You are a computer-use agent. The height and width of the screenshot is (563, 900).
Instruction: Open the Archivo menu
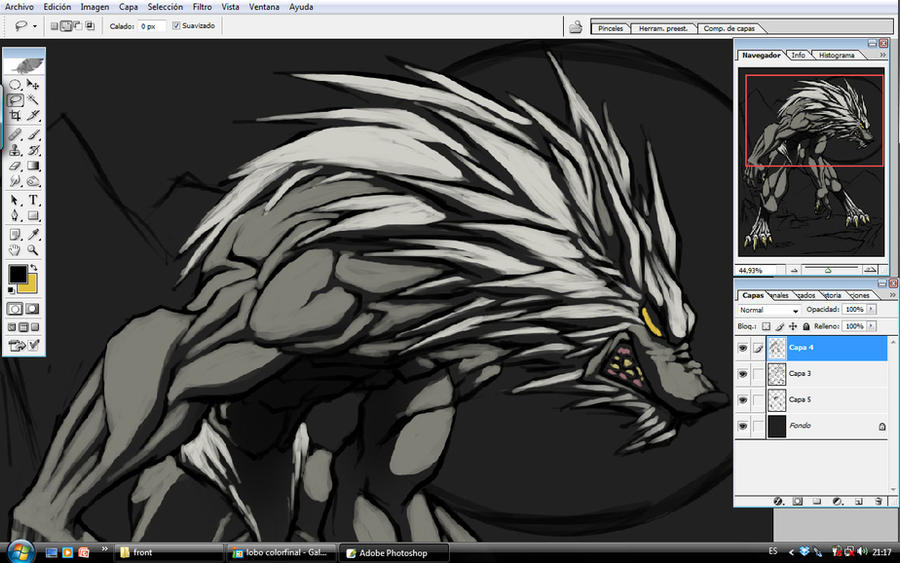coord(19,7)
